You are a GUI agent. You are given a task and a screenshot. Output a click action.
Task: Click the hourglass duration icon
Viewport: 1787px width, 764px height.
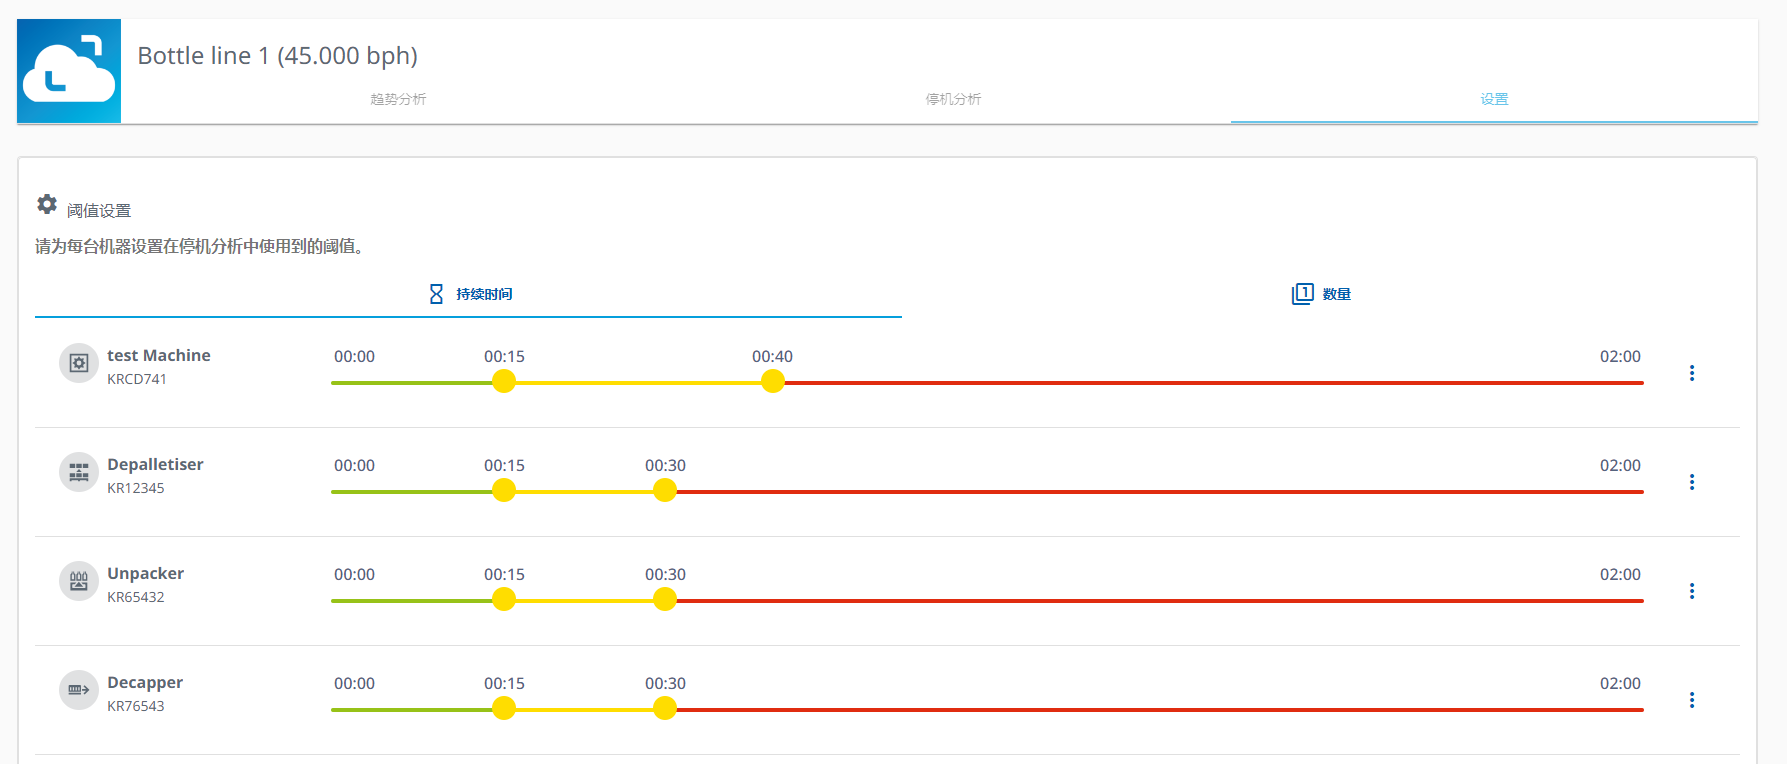[x=436, y=294]
